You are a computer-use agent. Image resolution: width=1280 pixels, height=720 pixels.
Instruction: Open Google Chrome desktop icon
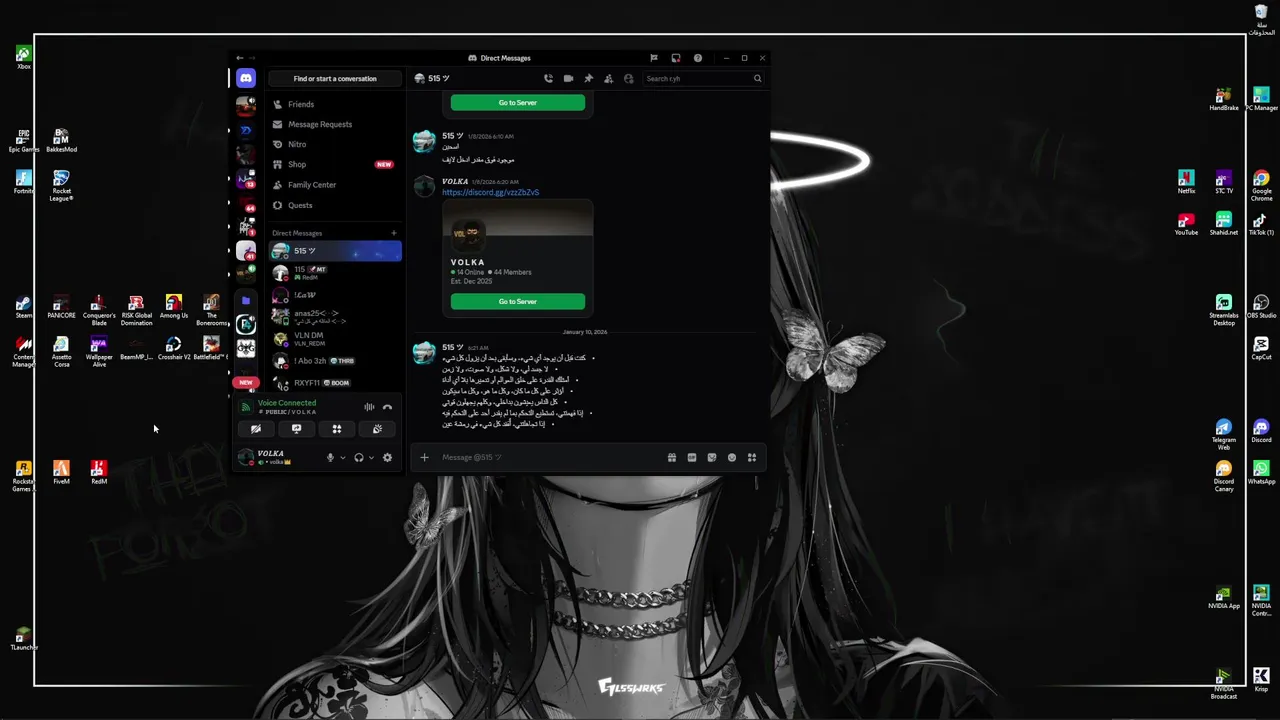pos(1261,184)
